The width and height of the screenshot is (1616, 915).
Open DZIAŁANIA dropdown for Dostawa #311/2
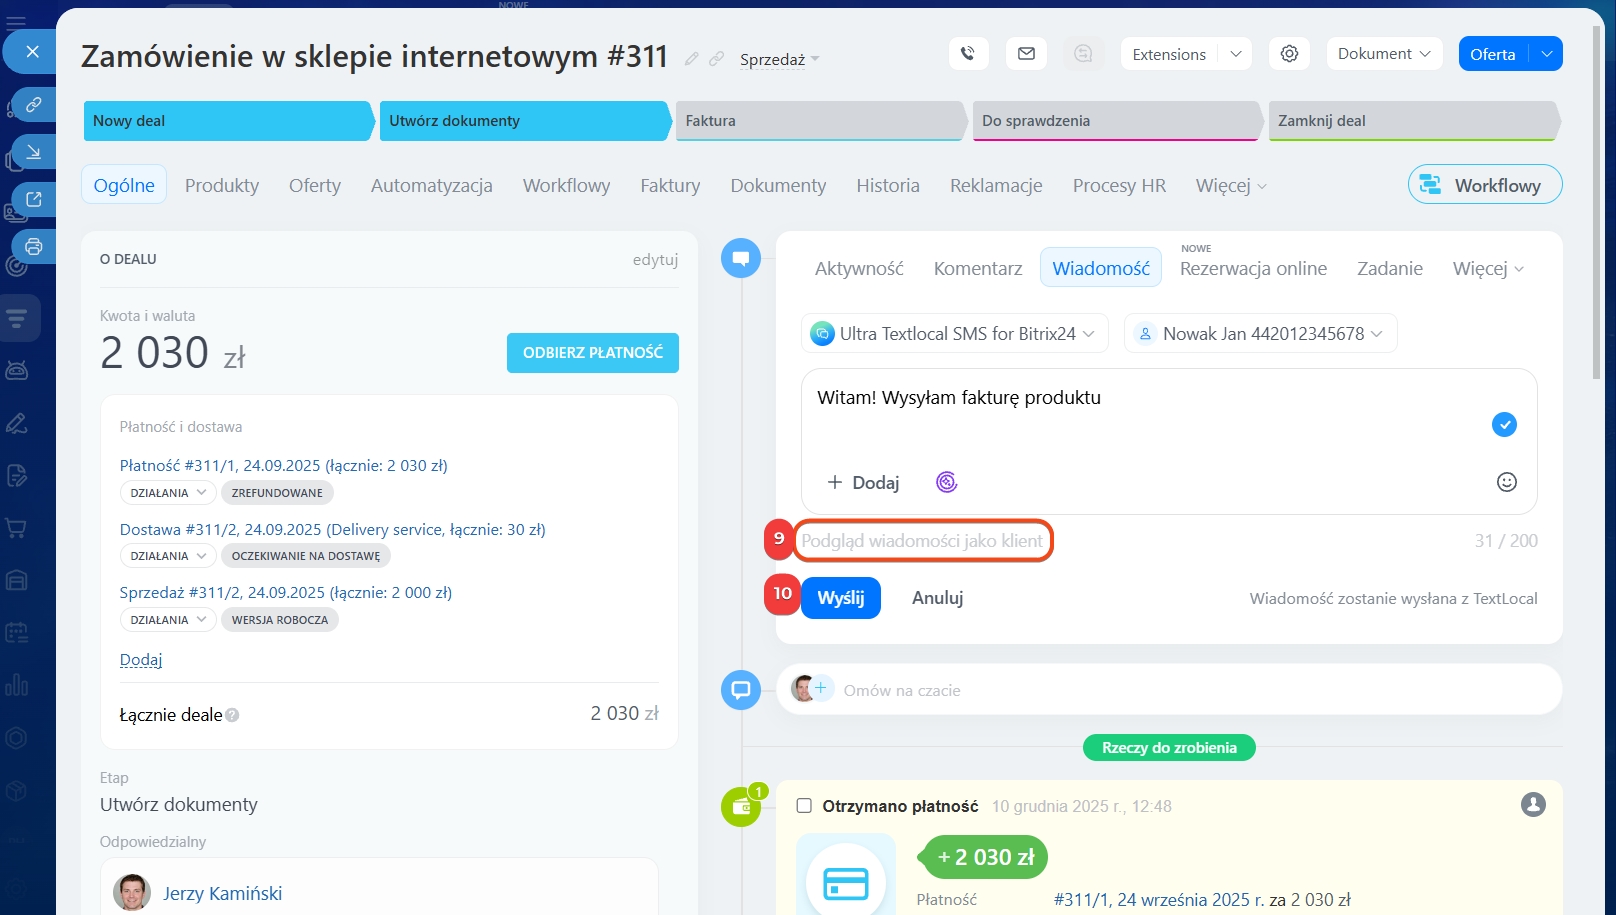(168, 556)
